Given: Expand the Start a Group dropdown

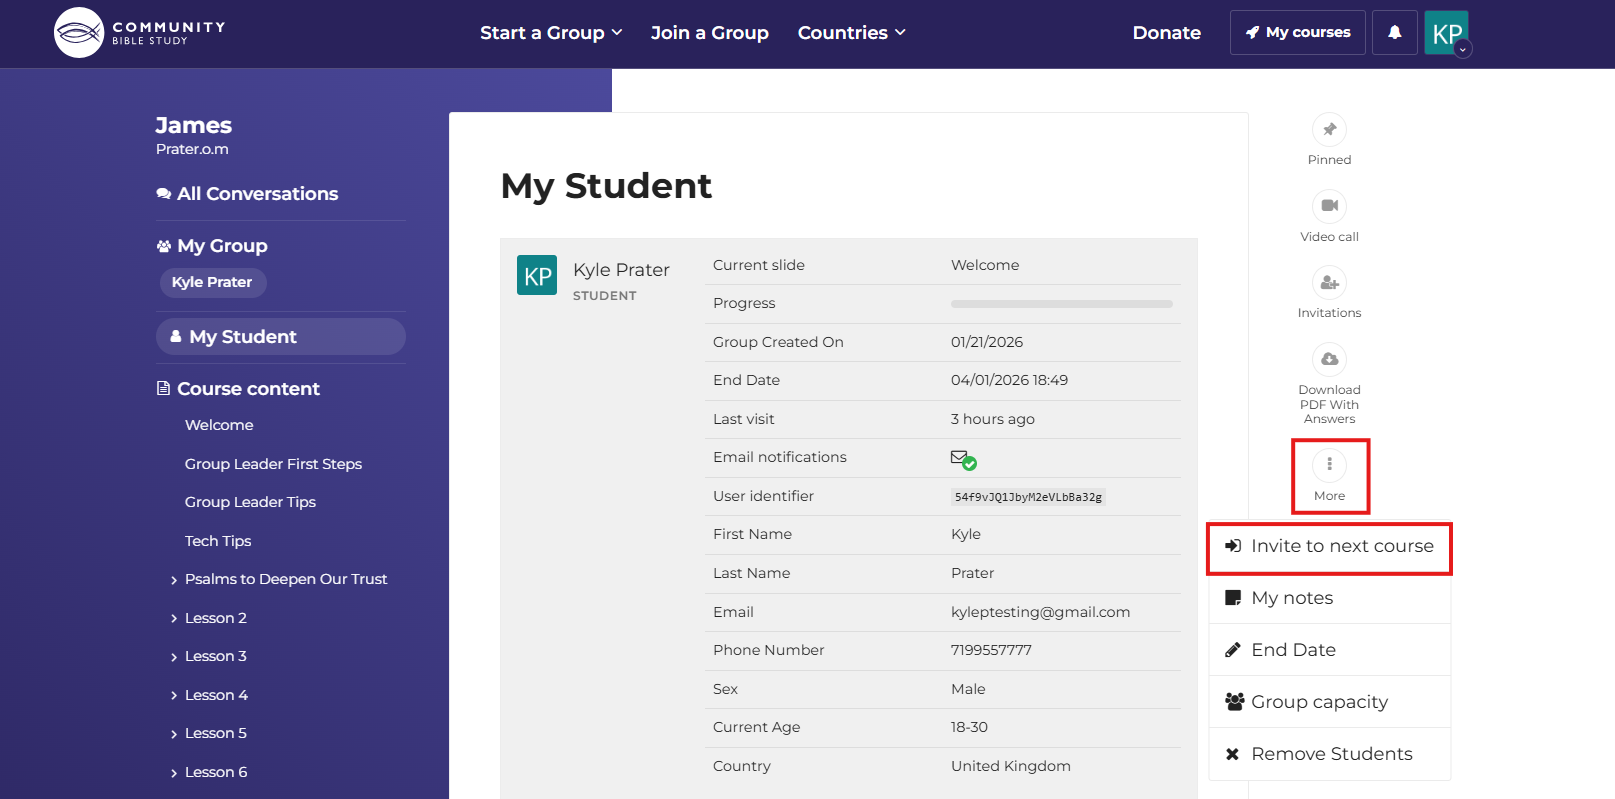Looking at the screenshot, I should (x=551, y=33).
